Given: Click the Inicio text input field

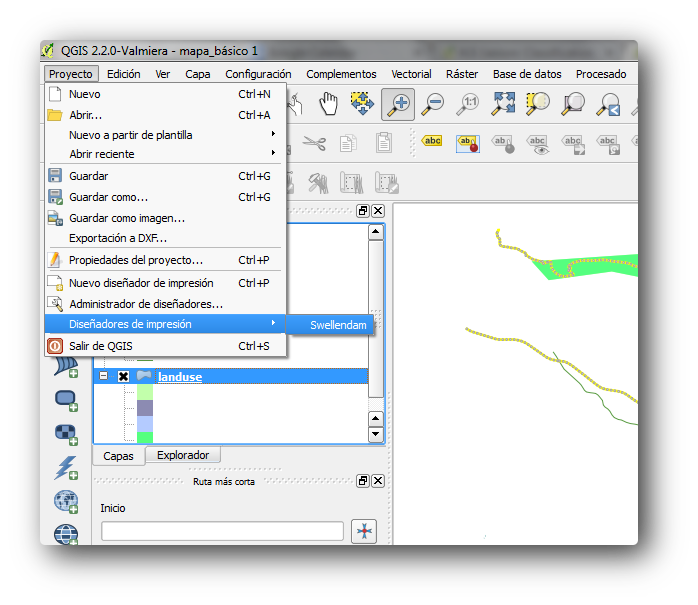Looking at the screenshot, I should [x=222, y=531].
